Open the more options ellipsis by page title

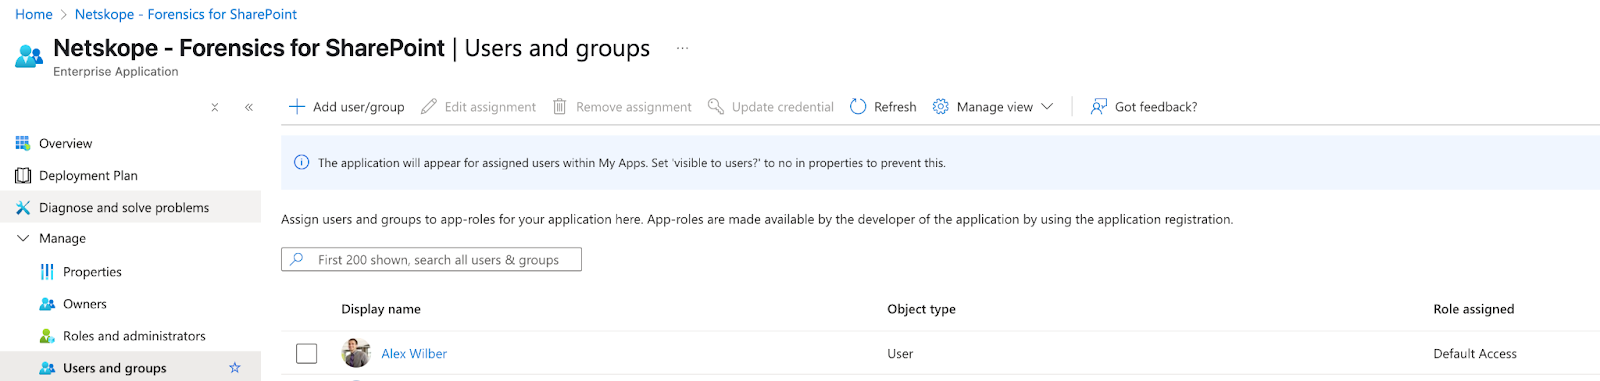[x=682, y=48]
